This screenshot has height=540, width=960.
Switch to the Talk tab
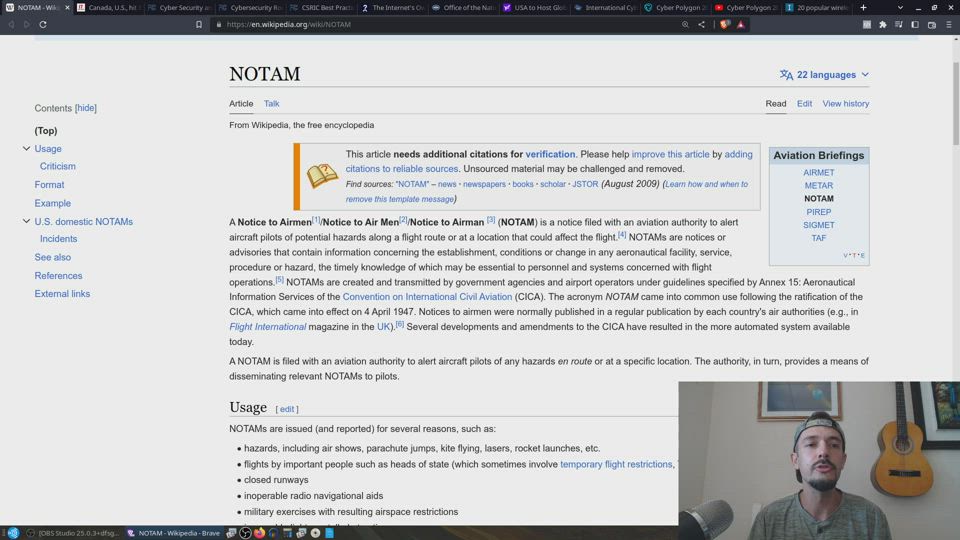[x=271, y=104]
